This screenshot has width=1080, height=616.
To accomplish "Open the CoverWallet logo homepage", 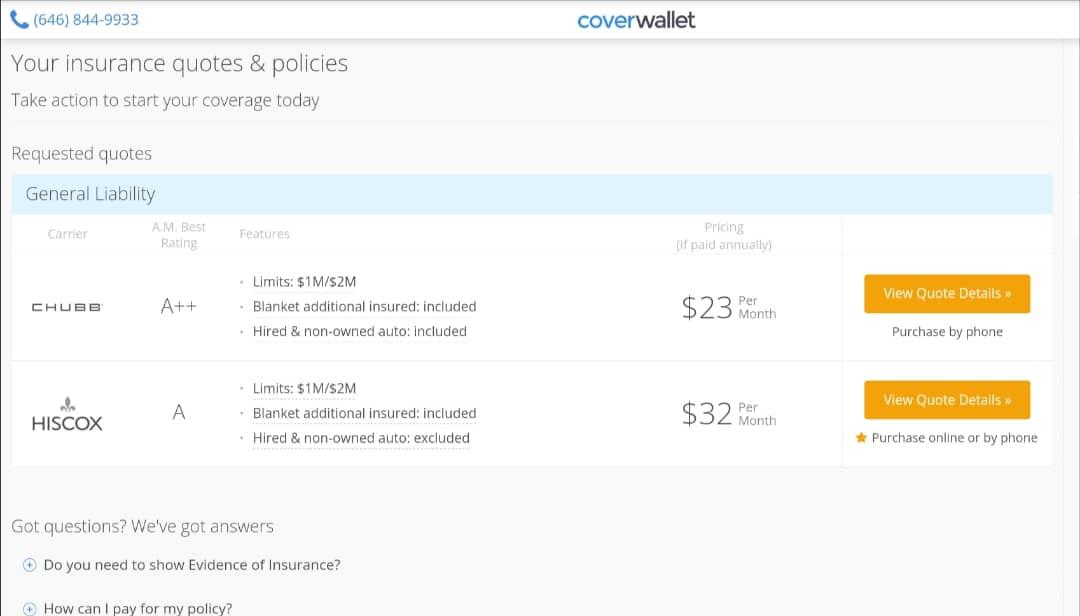I will click(x=636, y=20).
